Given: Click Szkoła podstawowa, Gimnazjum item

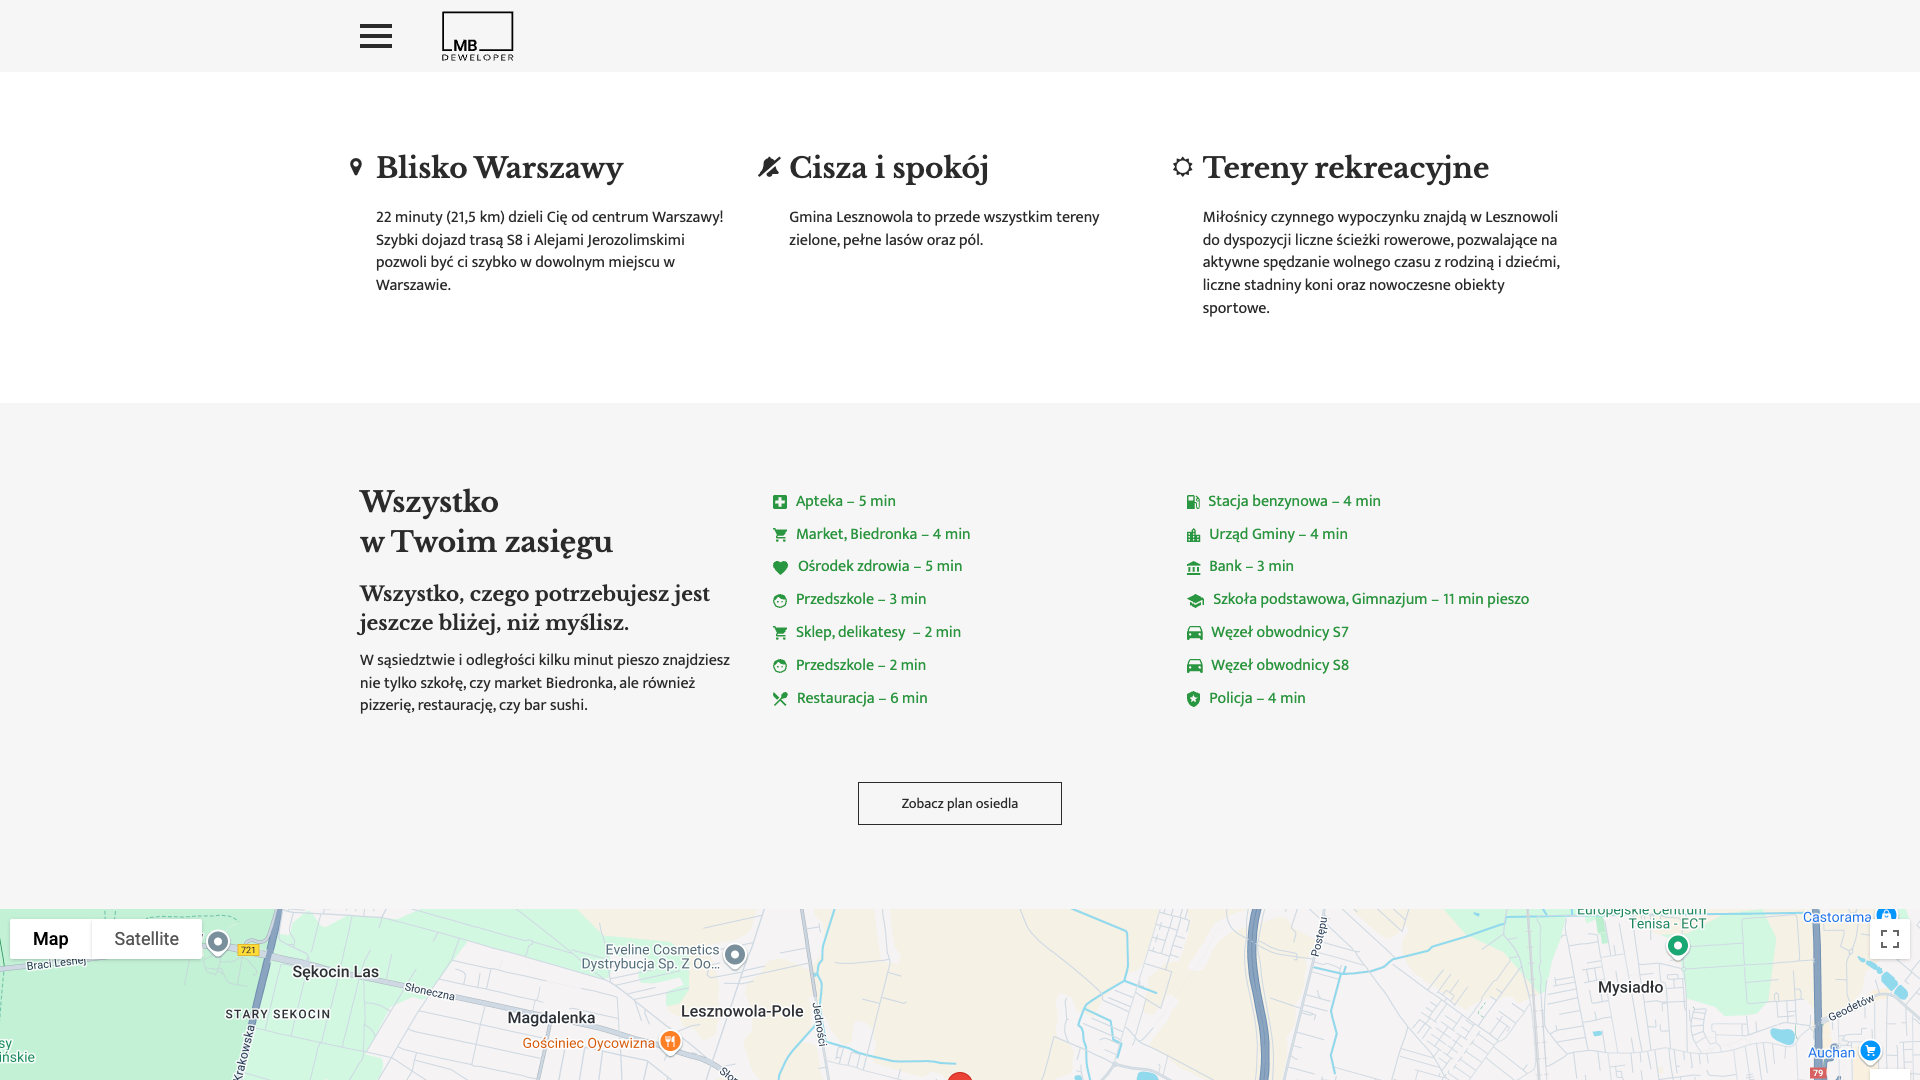Looking at the screenshot, I should [1370, 599].
